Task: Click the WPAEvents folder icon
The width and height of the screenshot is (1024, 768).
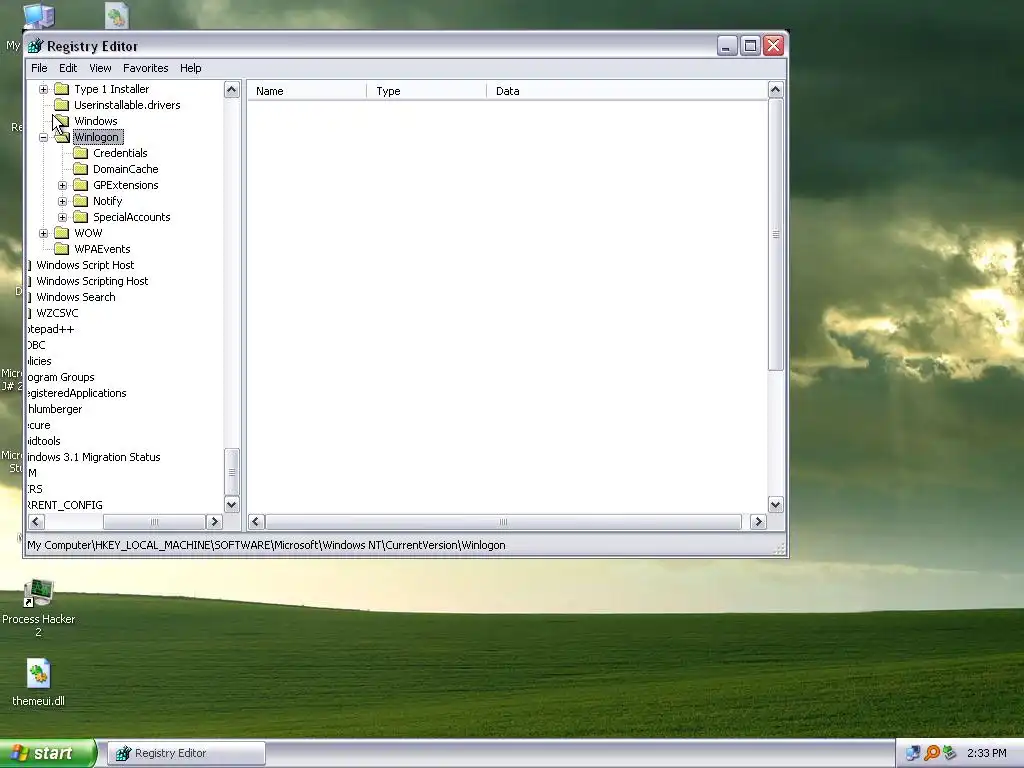Action: pos(61,249)
